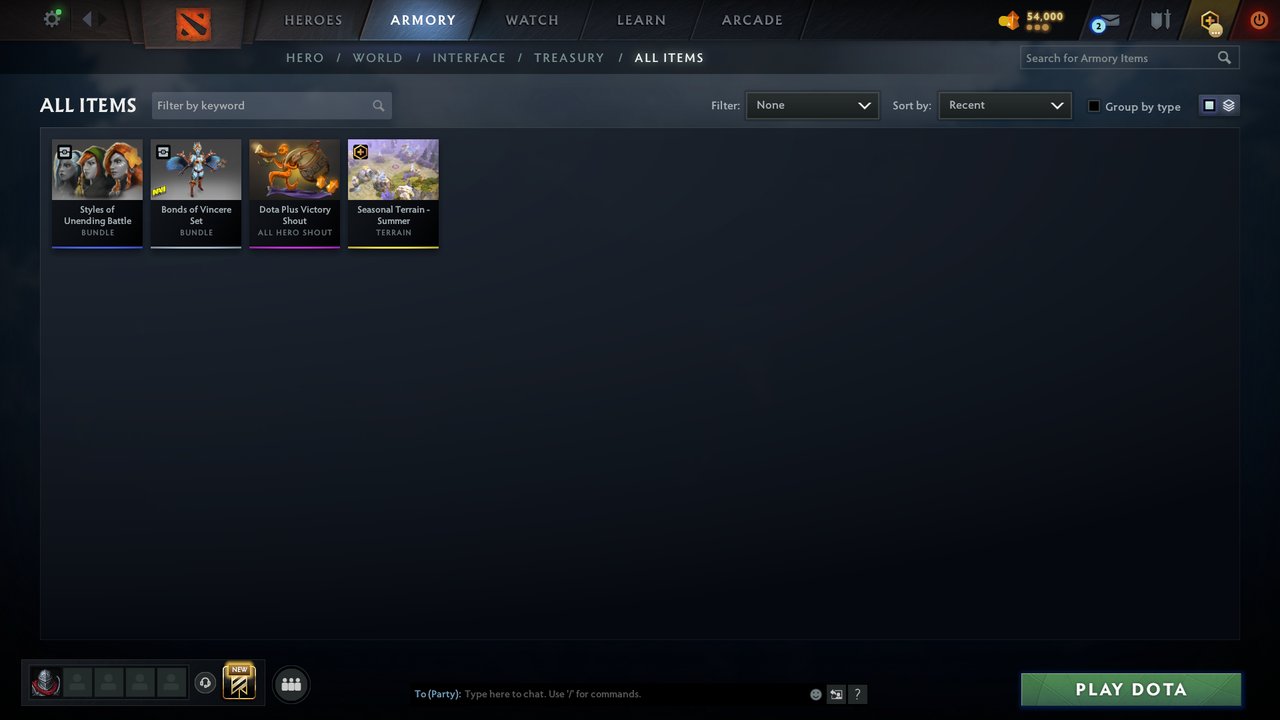1280x720 pixels.
Task: Click the chat popout window icon
Action: [x=836, y=694]
